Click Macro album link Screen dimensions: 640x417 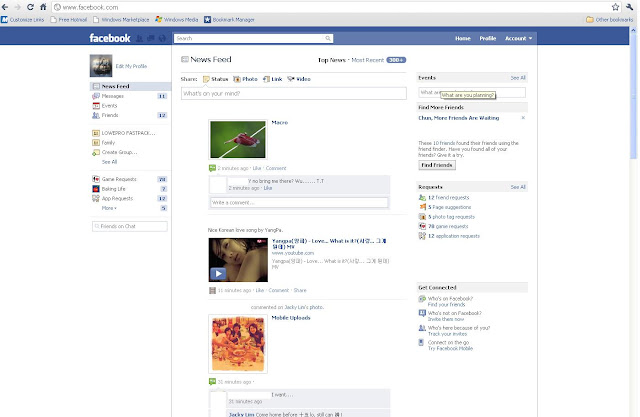(280, 122)
